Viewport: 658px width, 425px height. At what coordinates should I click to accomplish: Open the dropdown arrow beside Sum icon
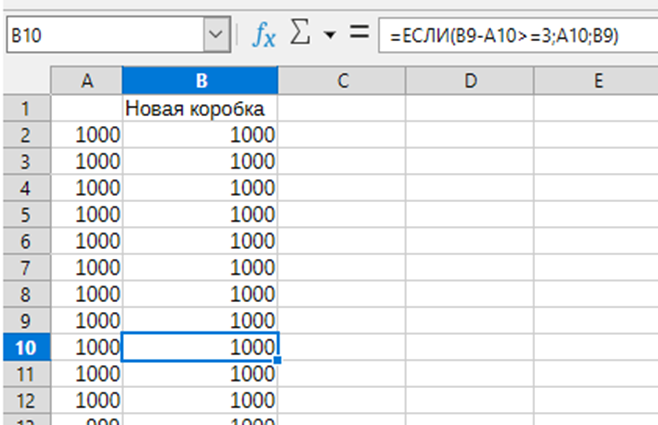click(328, 37)
